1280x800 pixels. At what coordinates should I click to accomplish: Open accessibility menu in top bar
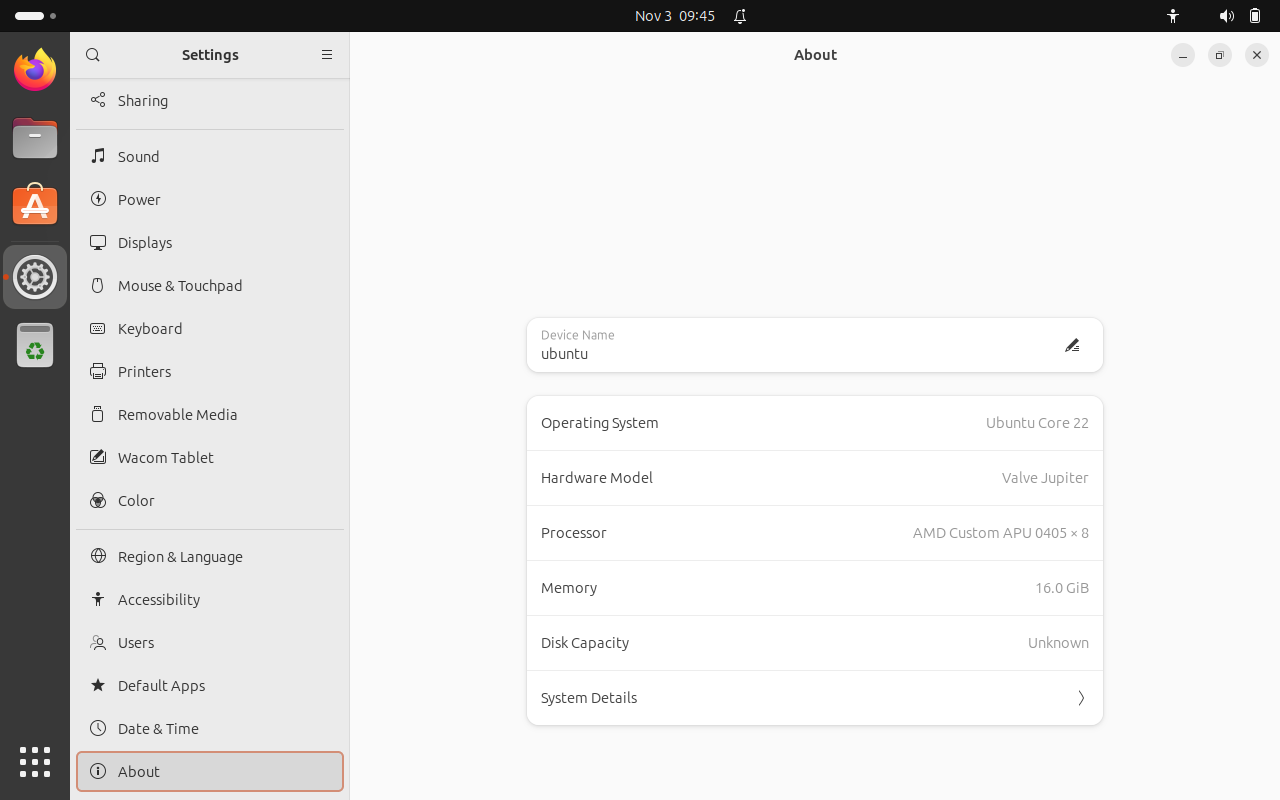(1173, 16)
